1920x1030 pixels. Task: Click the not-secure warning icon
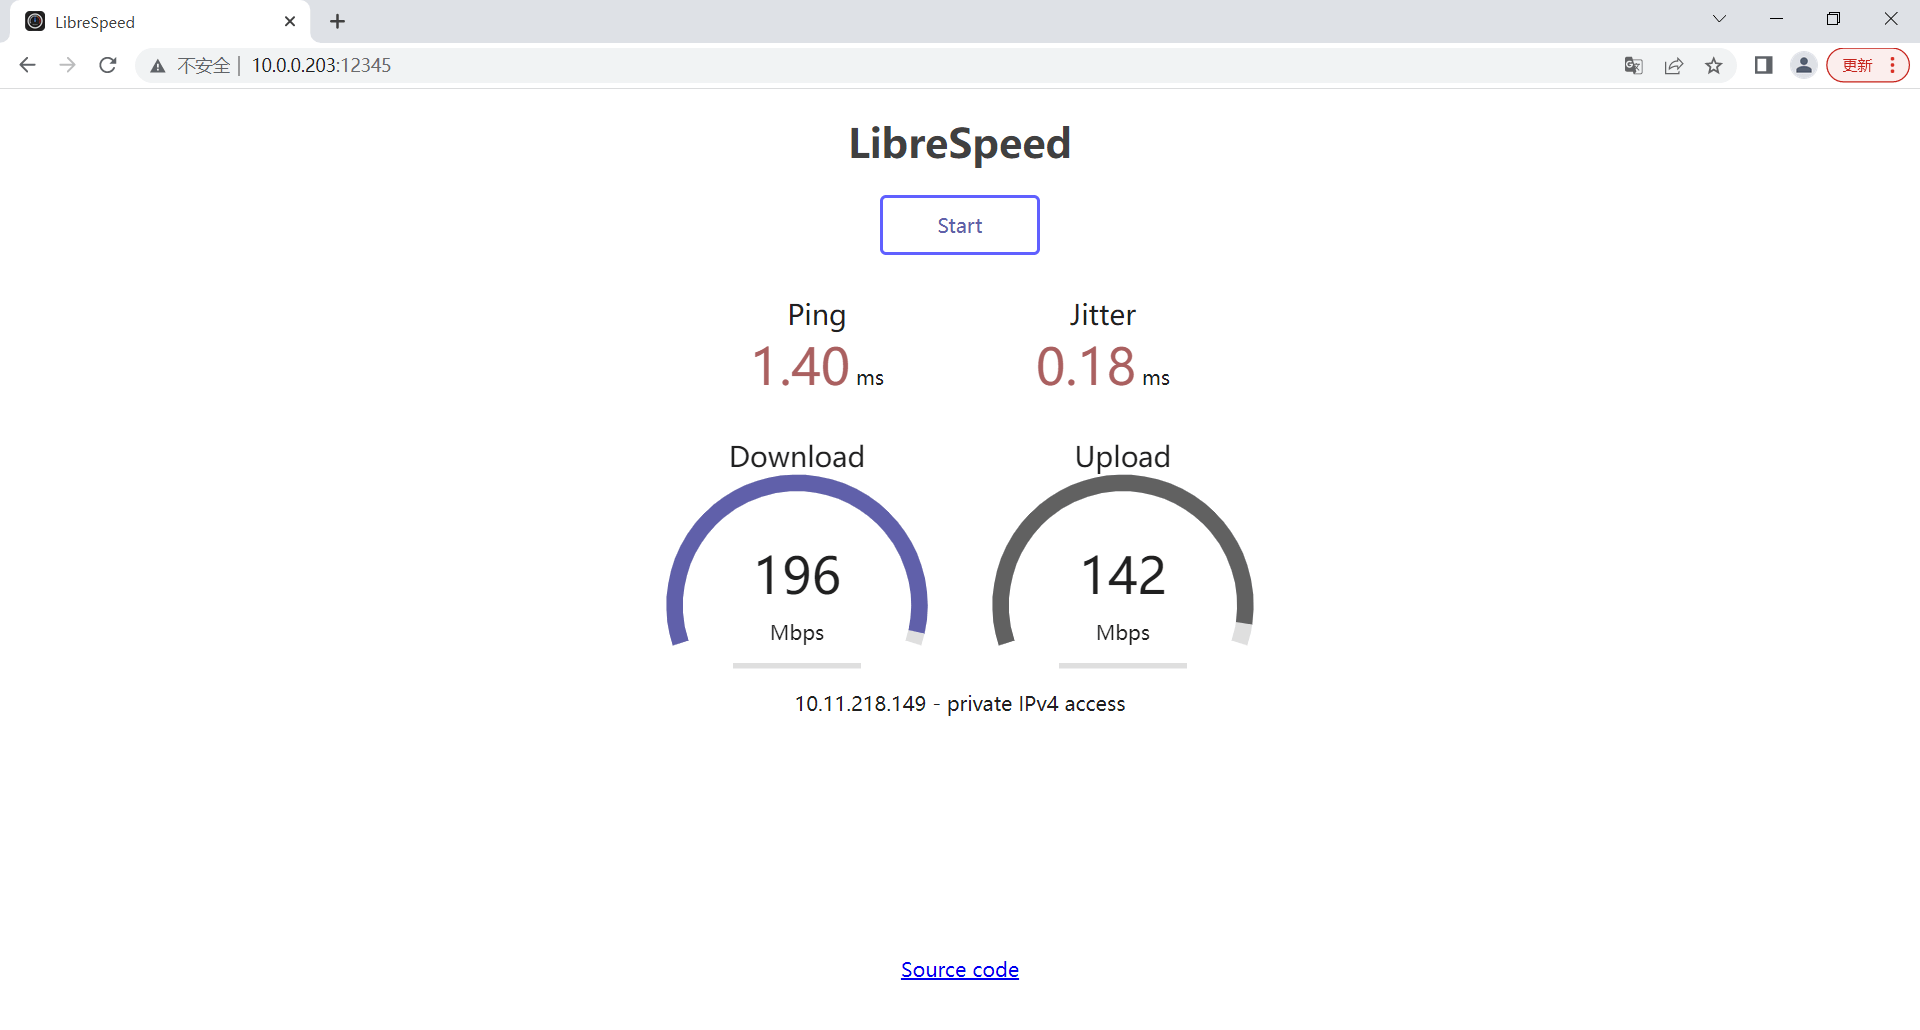[x=158, y=66]
